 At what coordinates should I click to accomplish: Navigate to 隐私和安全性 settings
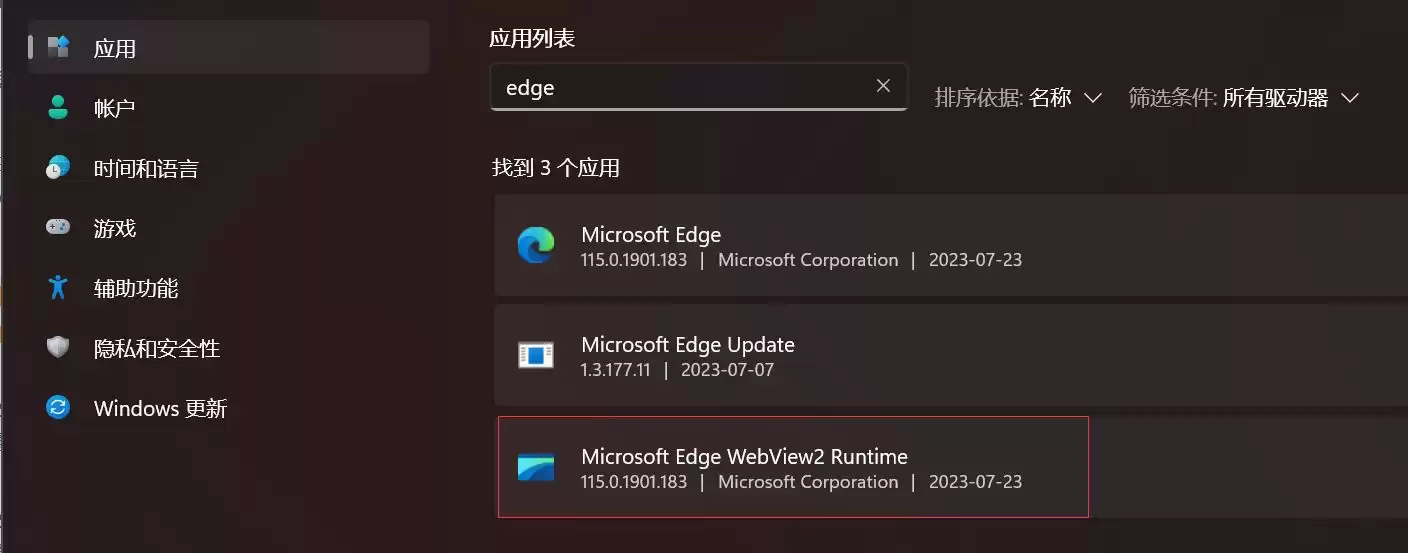coord(156,348)
